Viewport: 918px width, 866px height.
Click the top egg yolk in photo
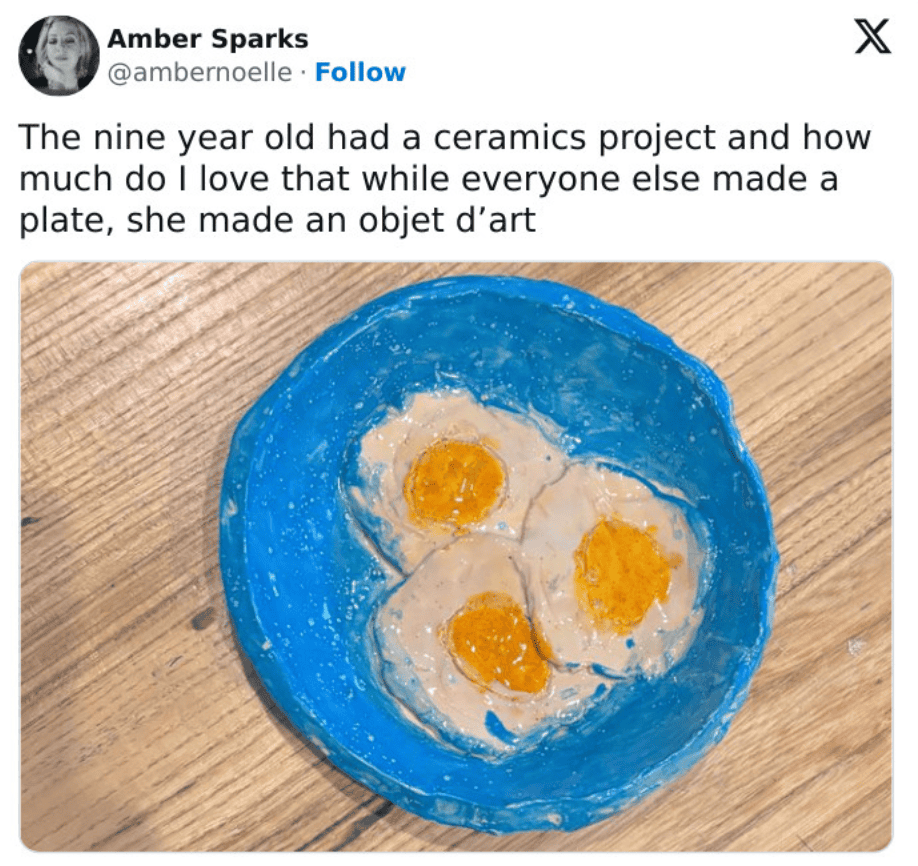[455, 484]
